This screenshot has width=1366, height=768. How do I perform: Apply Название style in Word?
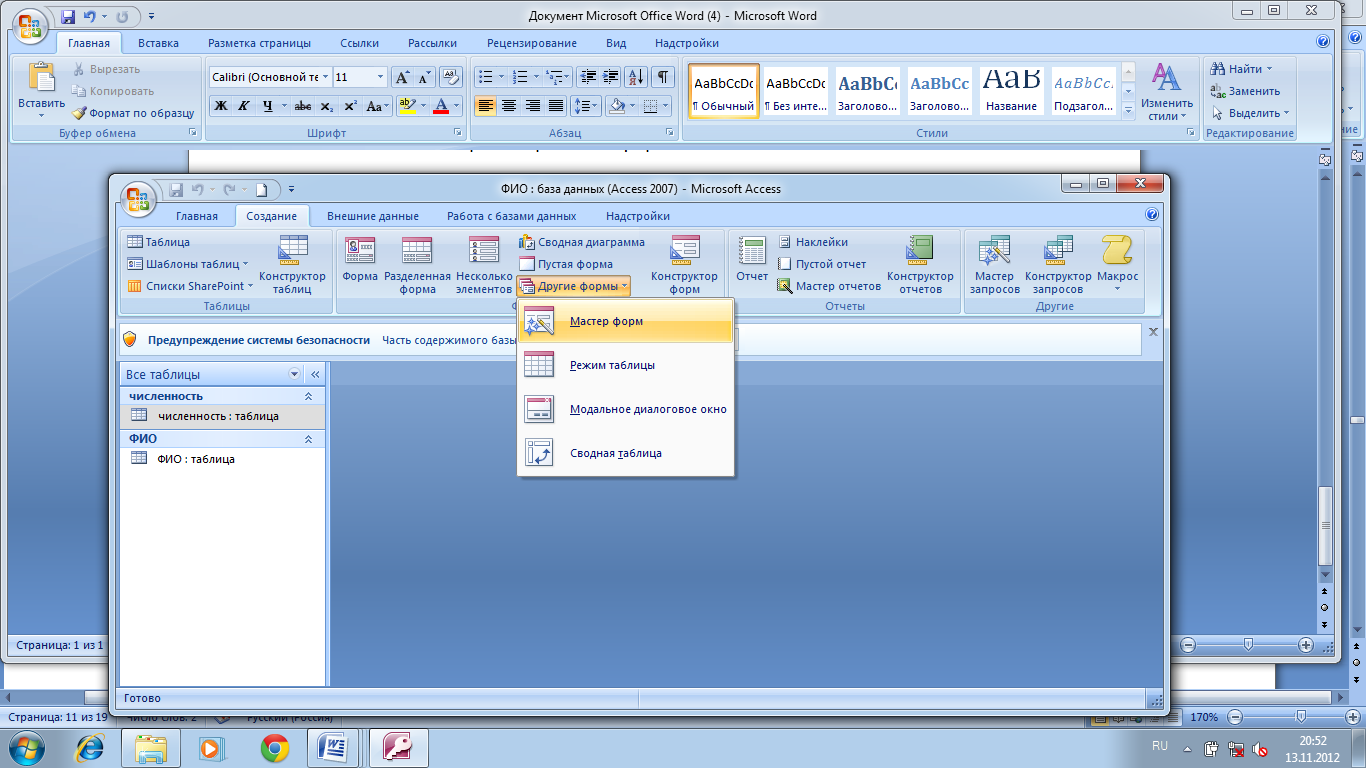(x=1011, y=91)
